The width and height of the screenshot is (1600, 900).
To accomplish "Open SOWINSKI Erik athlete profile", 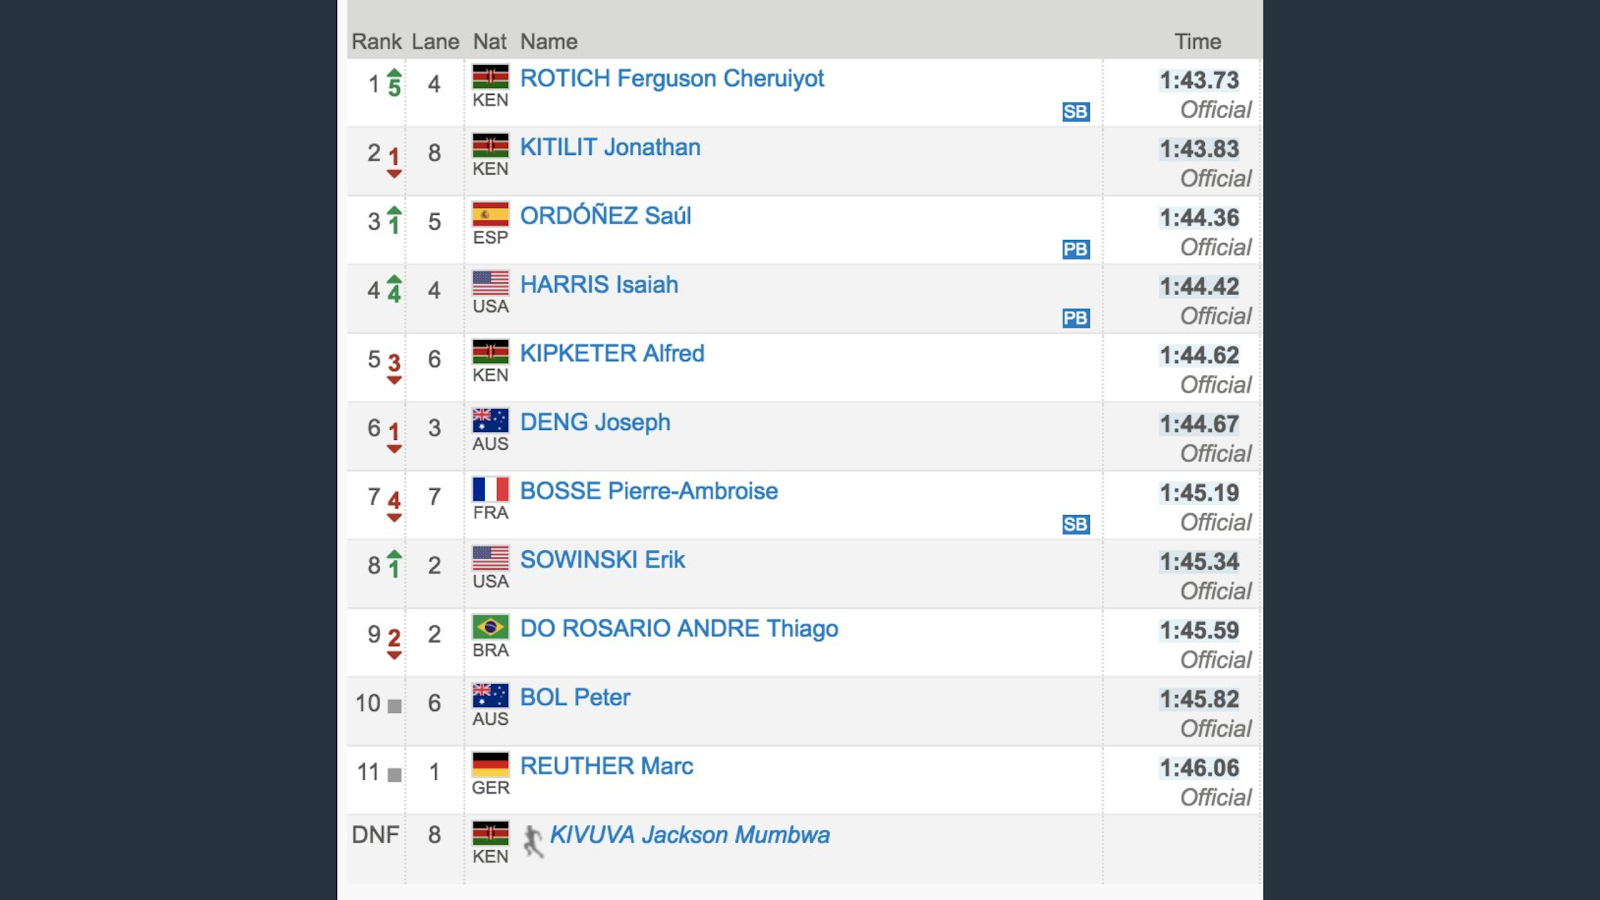I will point(602,560).
